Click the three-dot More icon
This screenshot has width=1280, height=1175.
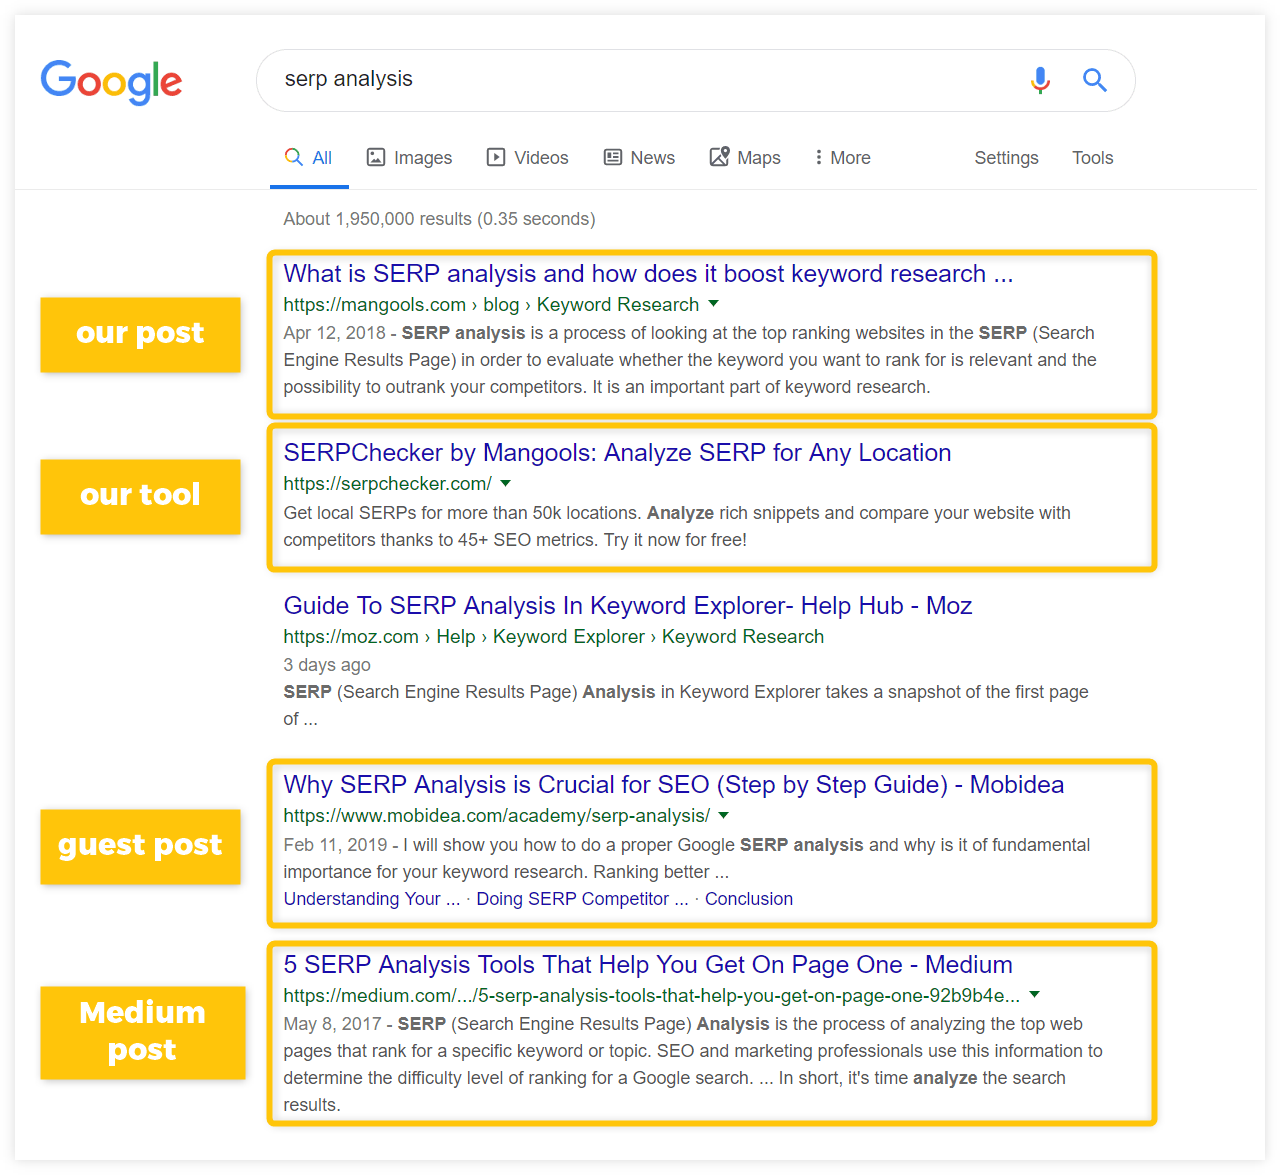pos(818,157)
